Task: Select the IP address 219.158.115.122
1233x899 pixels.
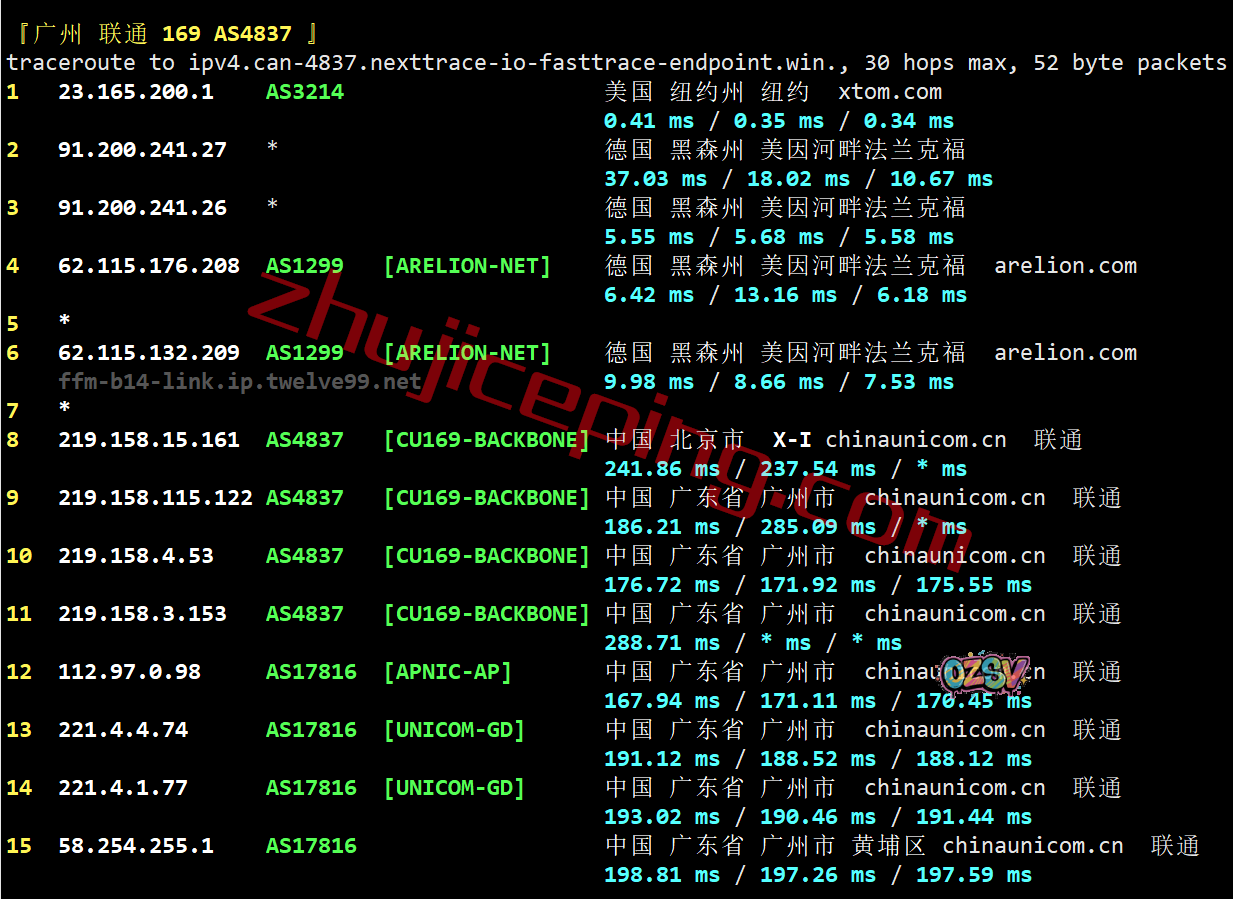Action: coord(155,498)
